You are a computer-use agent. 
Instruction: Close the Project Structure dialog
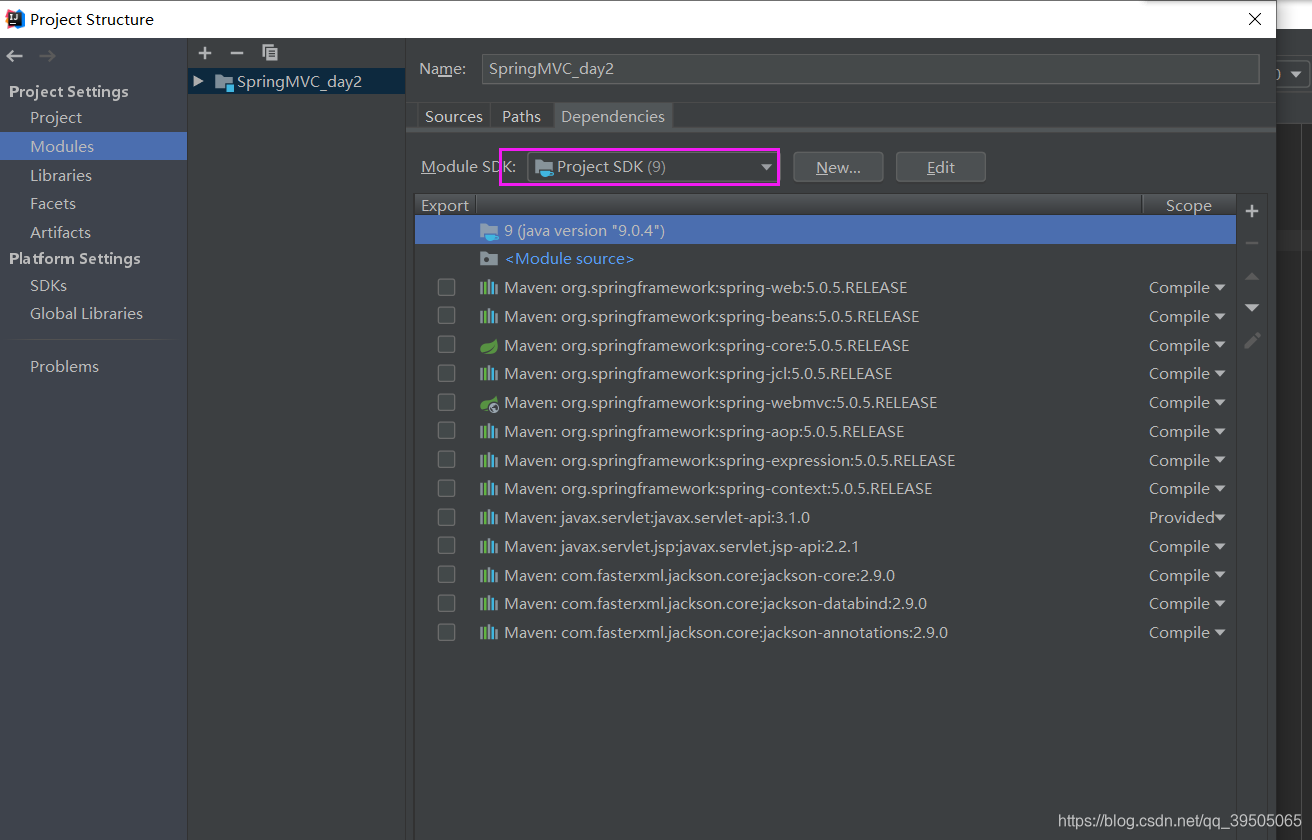(1255, 19)
